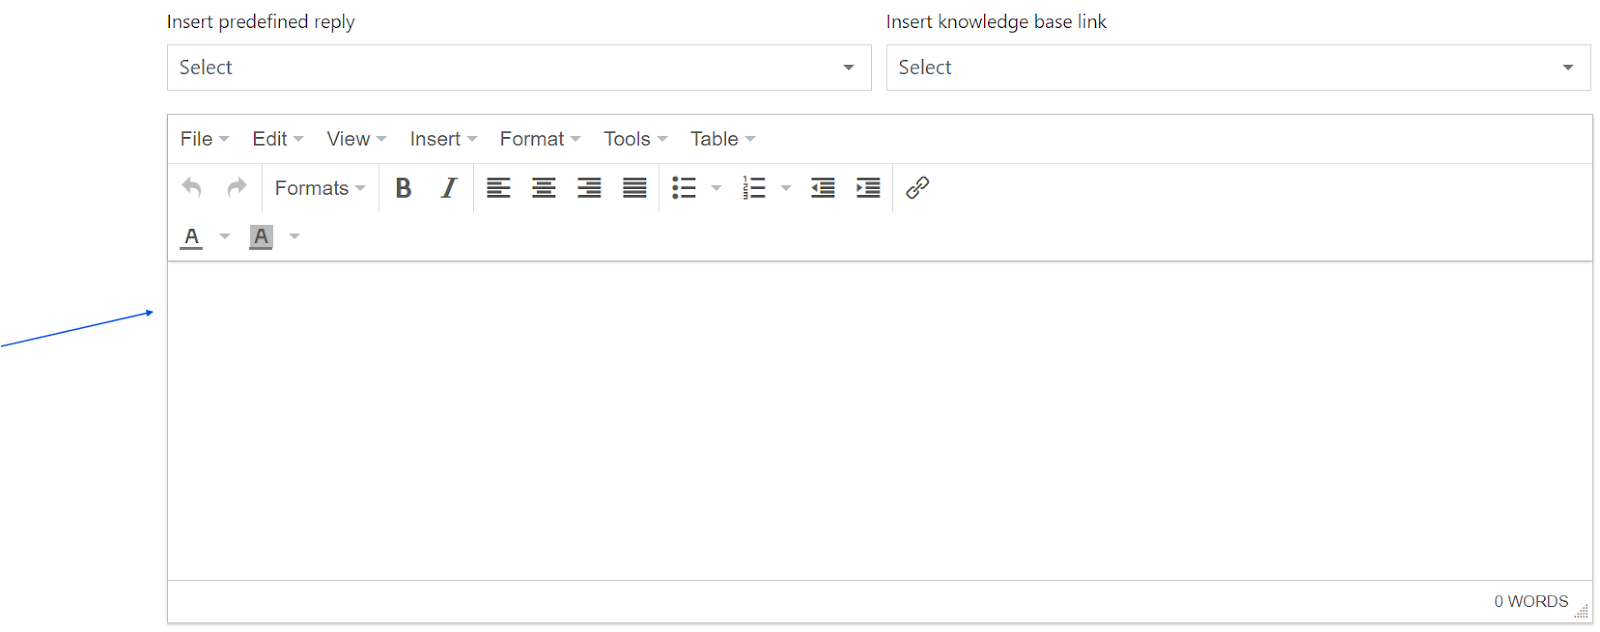Toggle Bold formatting

click(403, 188)
